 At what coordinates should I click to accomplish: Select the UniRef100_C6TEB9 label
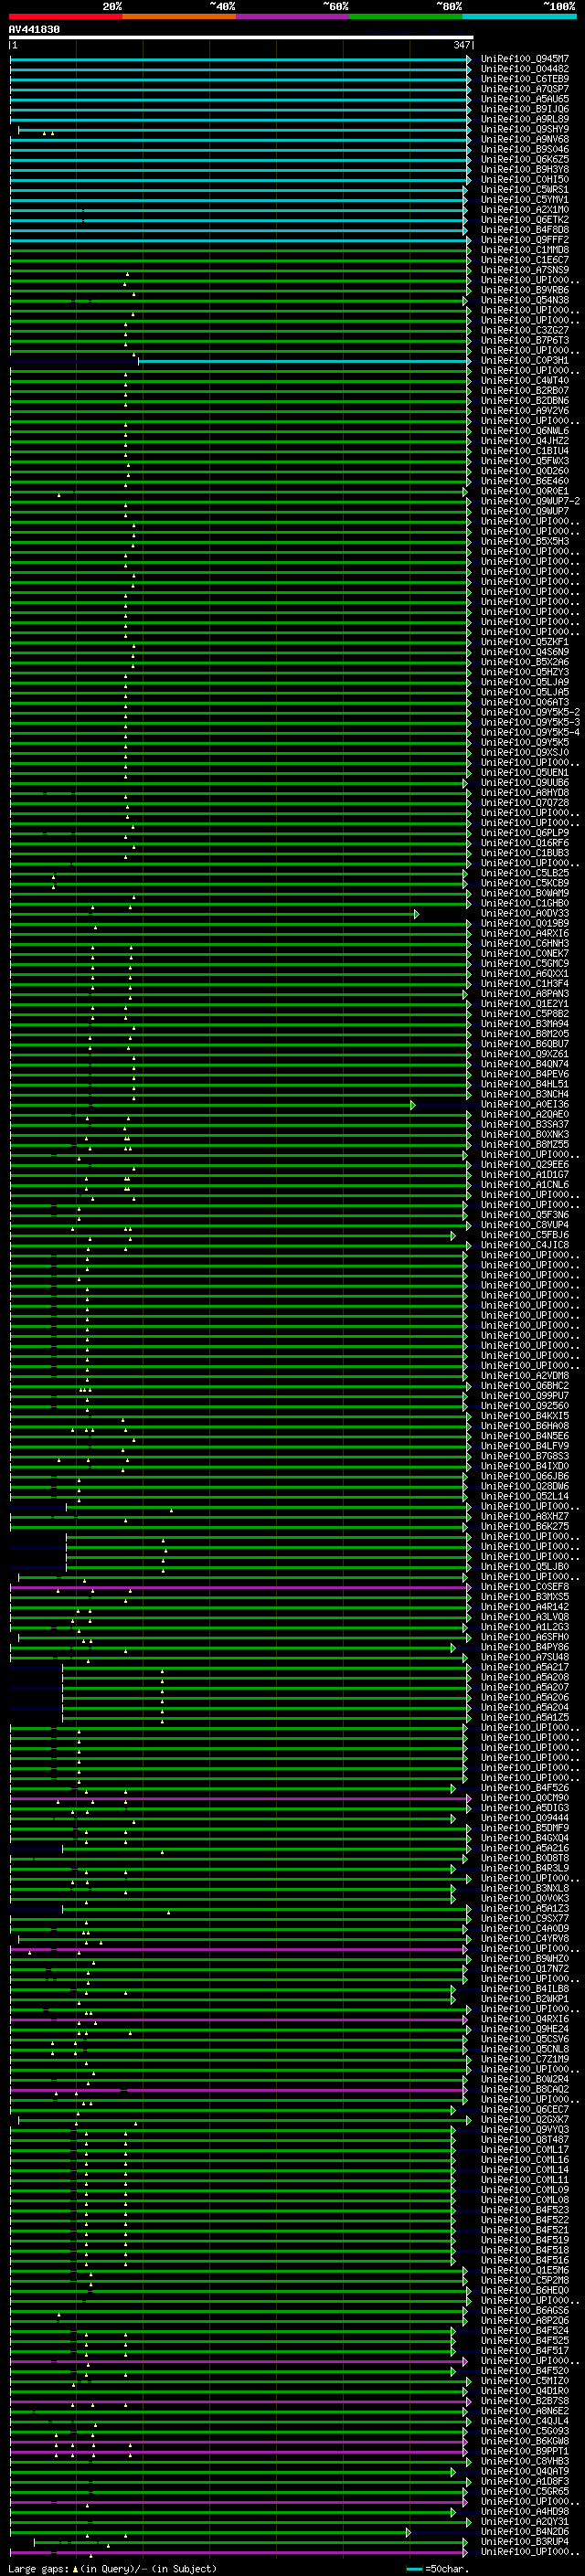tap(525, 79)
